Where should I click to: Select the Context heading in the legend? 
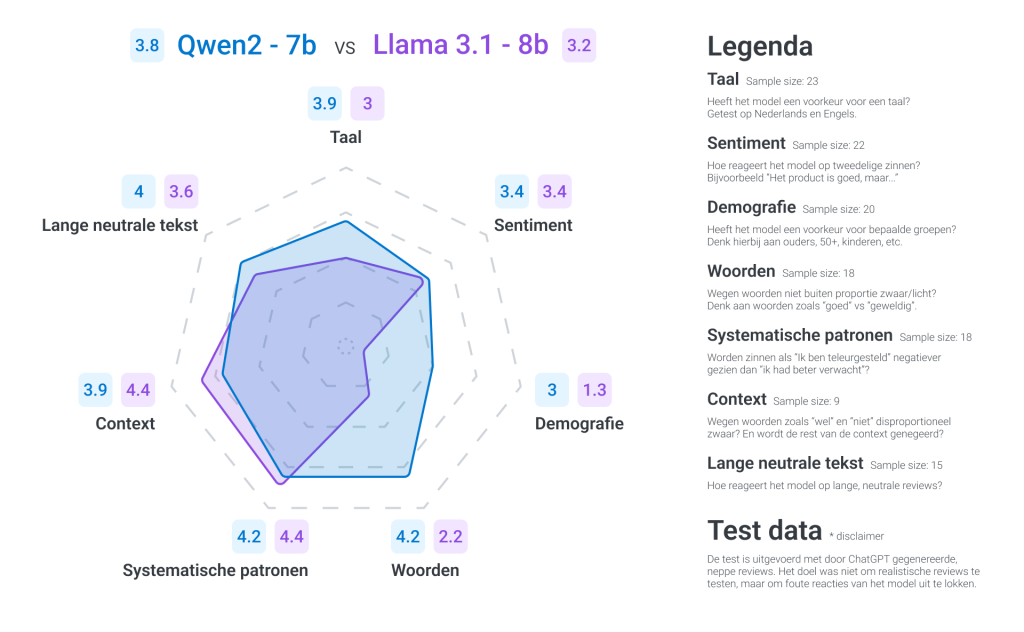coord(736,400)
